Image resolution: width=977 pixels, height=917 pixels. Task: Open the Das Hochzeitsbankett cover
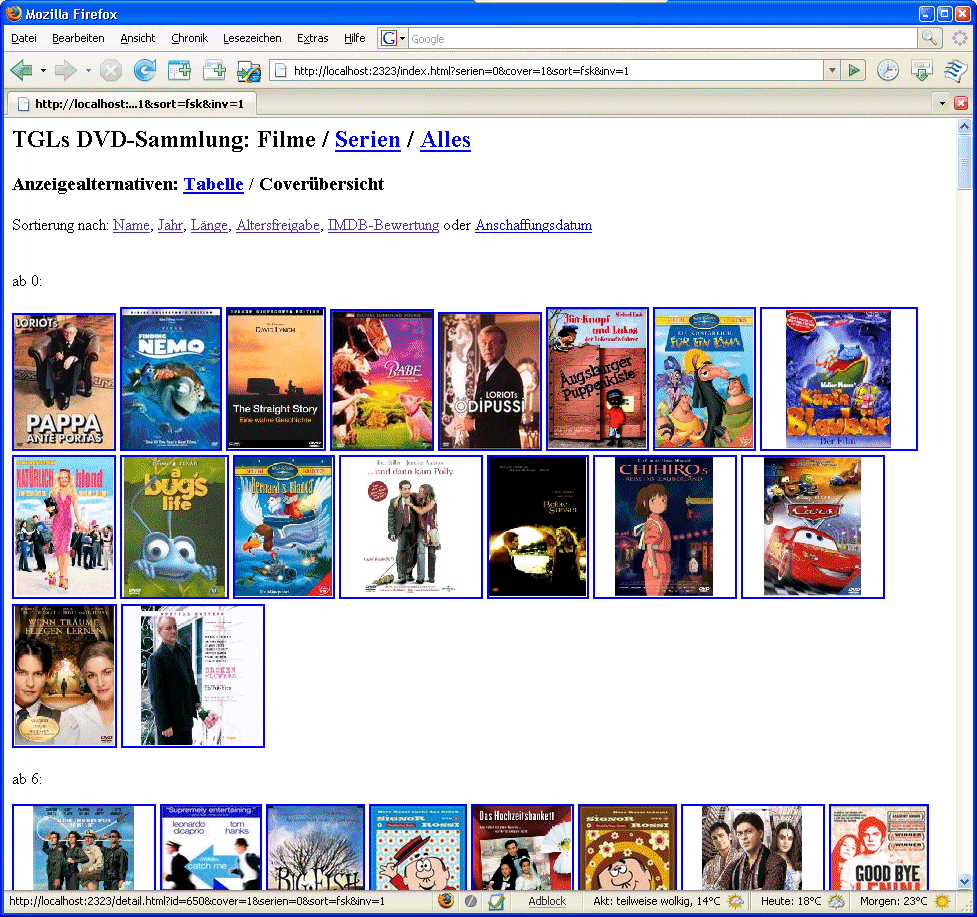tap(522, 847)
